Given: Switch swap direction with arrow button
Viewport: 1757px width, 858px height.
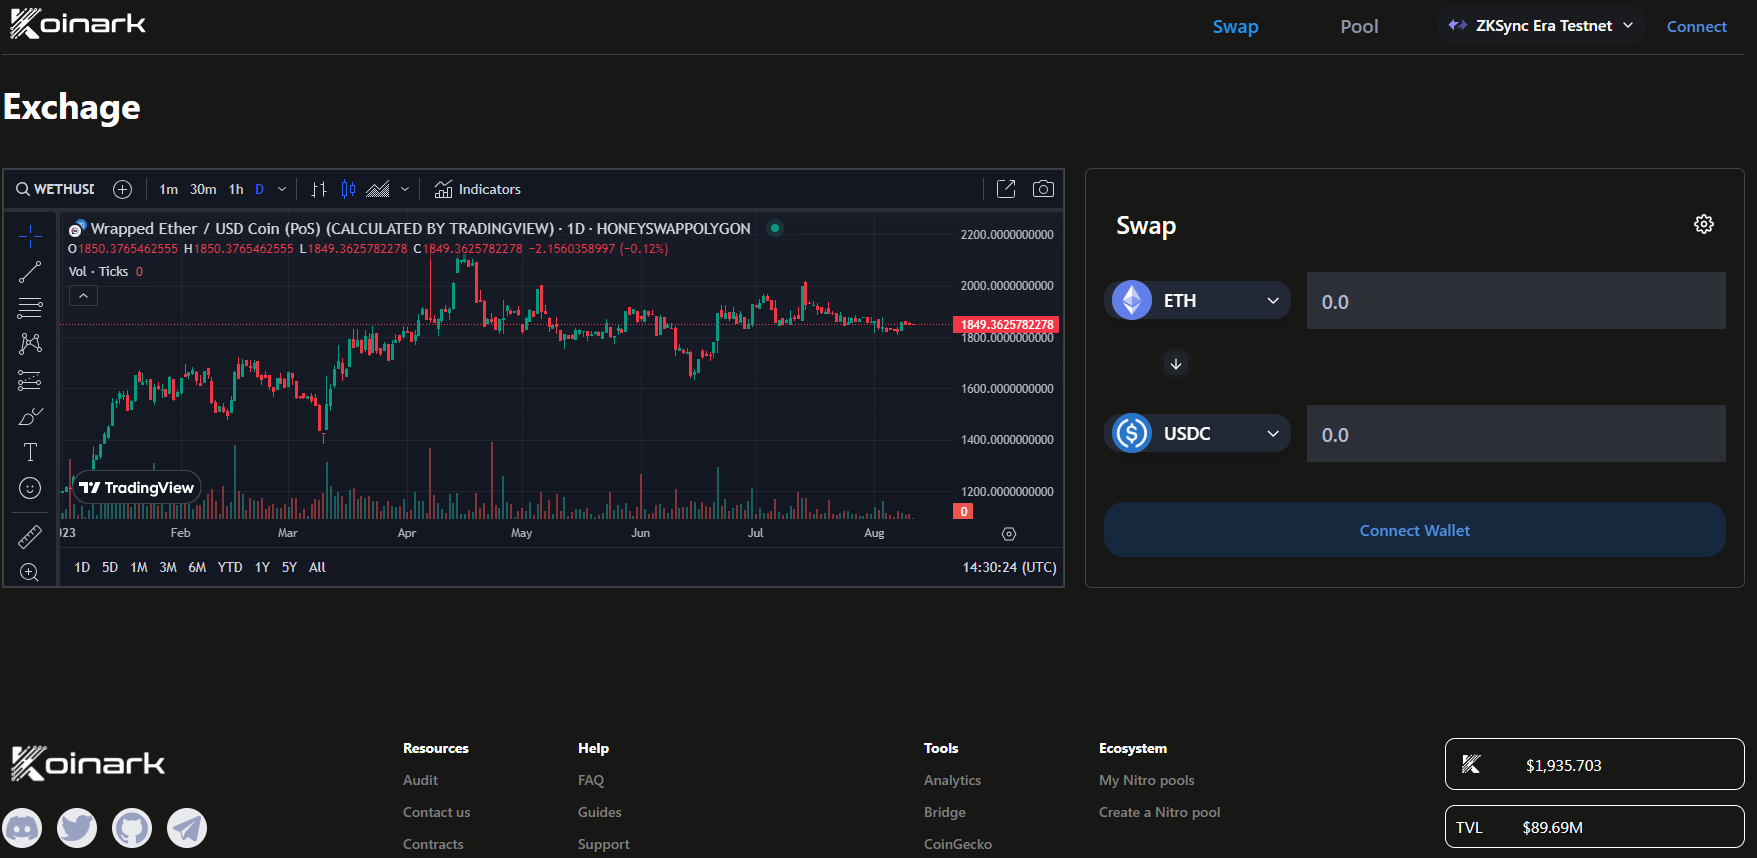Looking at the screenshot, I should point(1176,364).
